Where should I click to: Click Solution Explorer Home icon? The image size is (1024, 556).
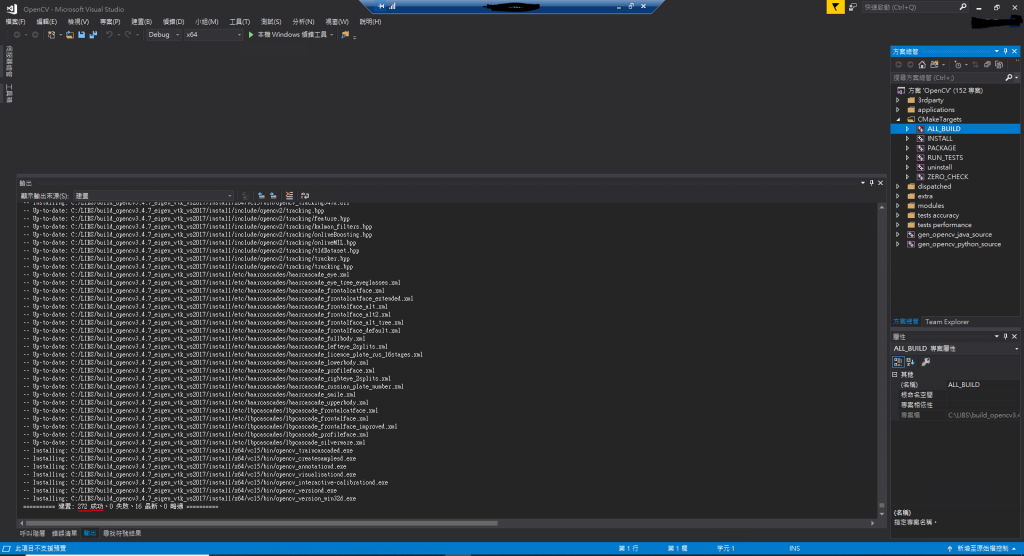coord(922,65)
